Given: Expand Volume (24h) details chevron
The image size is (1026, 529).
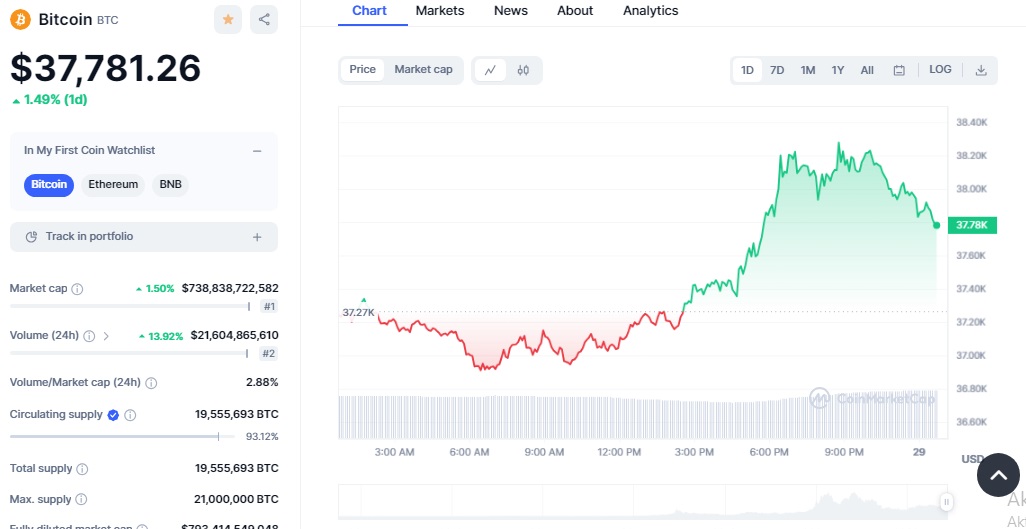Looking at the screenshot, I should pos(106,336).
